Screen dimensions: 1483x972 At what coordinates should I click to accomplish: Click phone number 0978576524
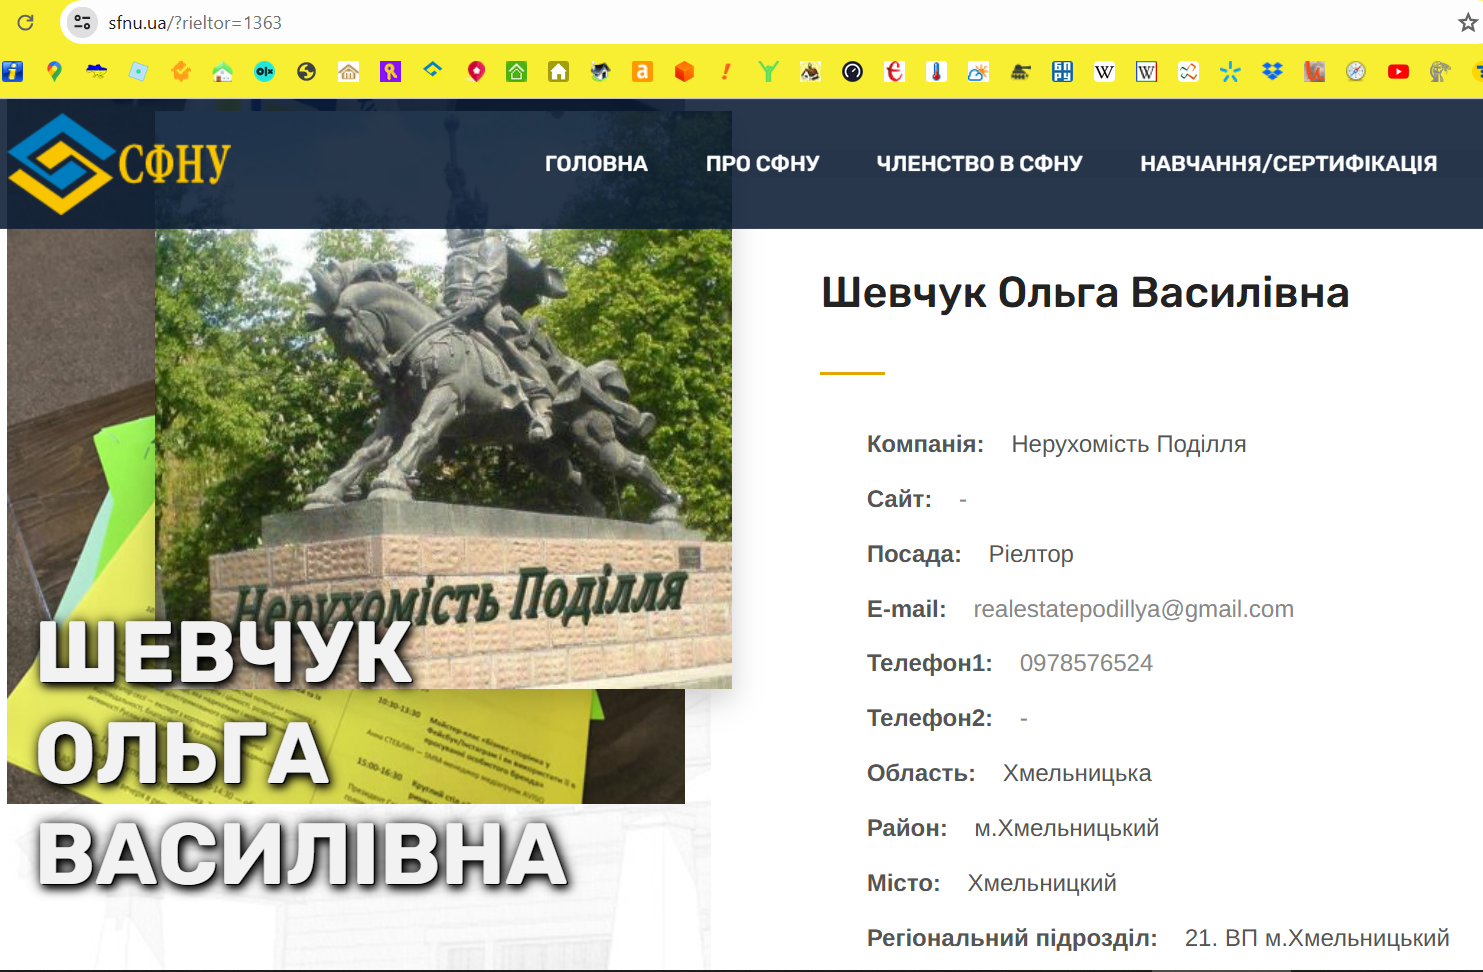[x=1086, y=663]
